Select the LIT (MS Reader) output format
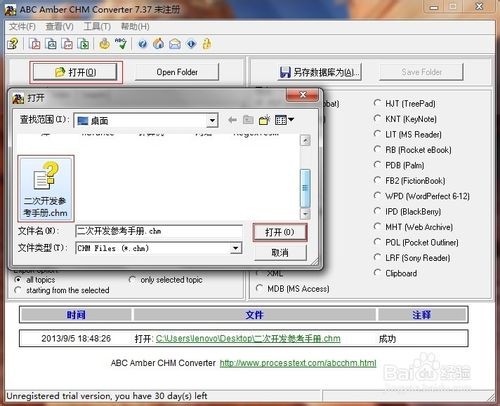500x406 pixels. [x=408, y=134]
